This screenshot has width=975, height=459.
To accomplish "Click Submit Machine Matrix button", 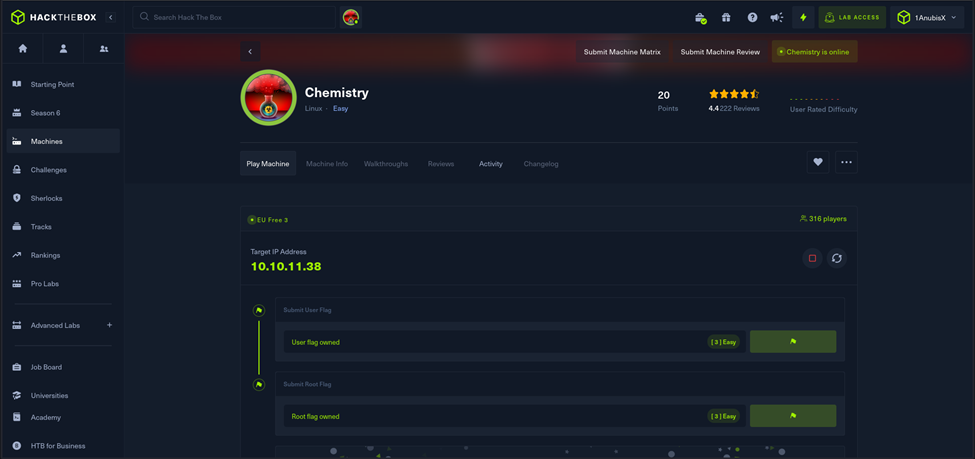I will (622, 52).
